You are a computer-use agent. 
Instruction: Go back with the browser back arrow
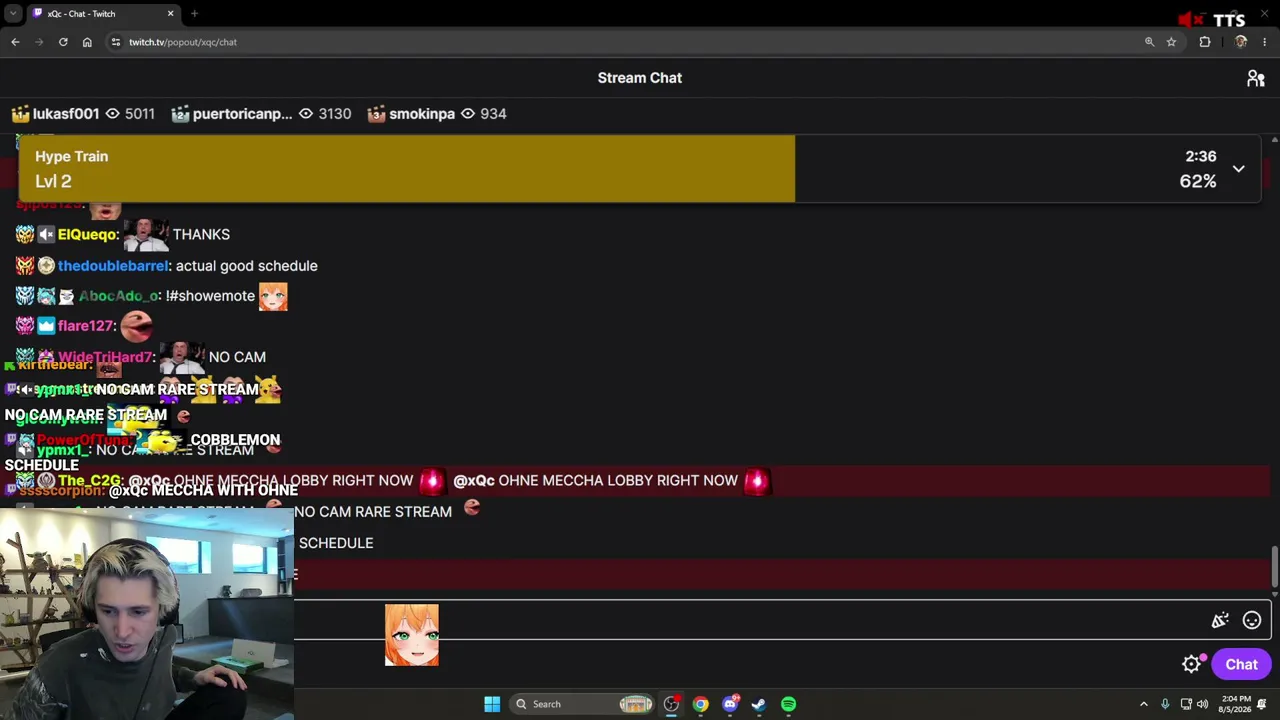(15, 42)
